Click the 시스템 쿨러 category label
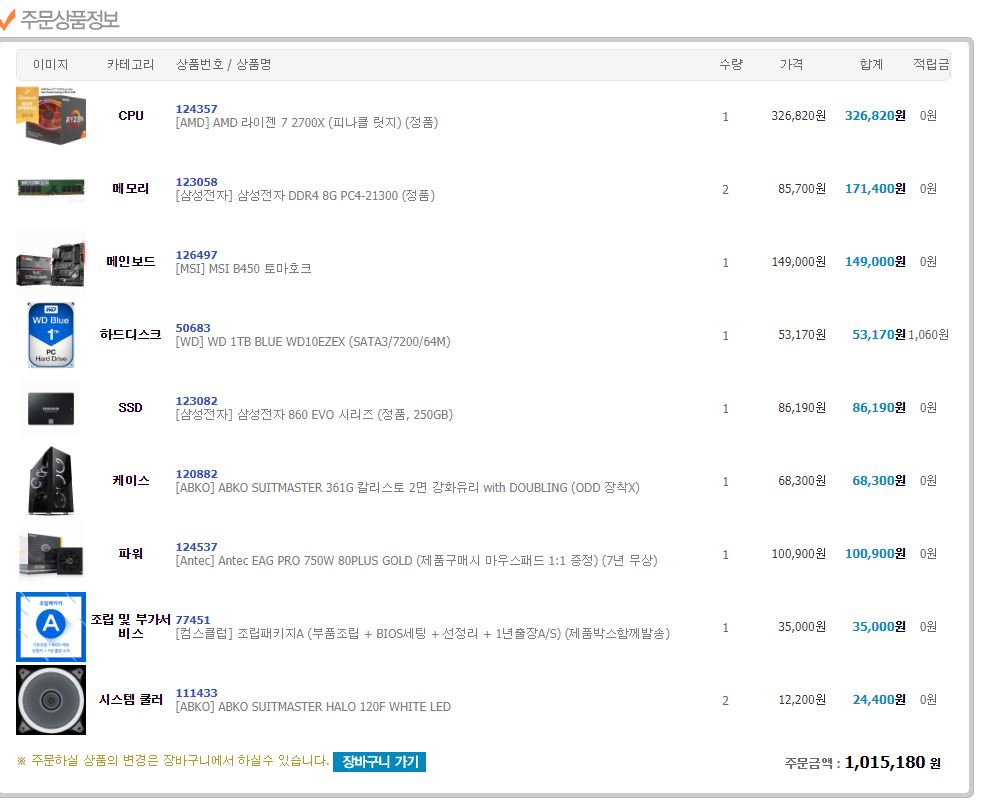981x809 pixels. (131, 700)
